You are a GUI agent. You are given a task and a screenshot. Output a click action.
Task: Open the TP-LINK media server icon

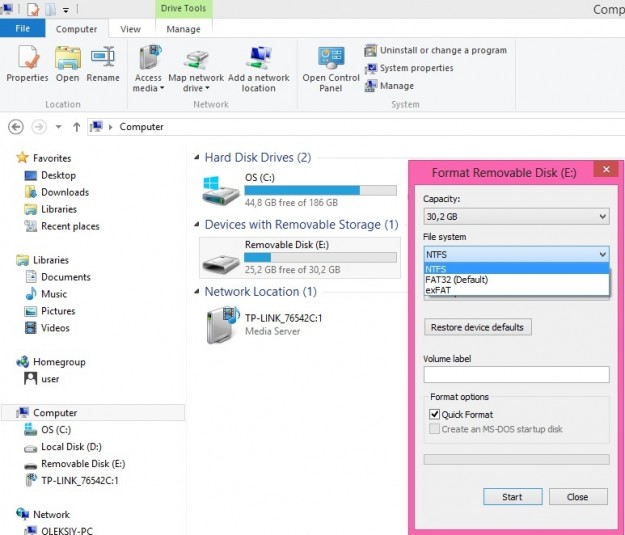[x=220, y=324]
